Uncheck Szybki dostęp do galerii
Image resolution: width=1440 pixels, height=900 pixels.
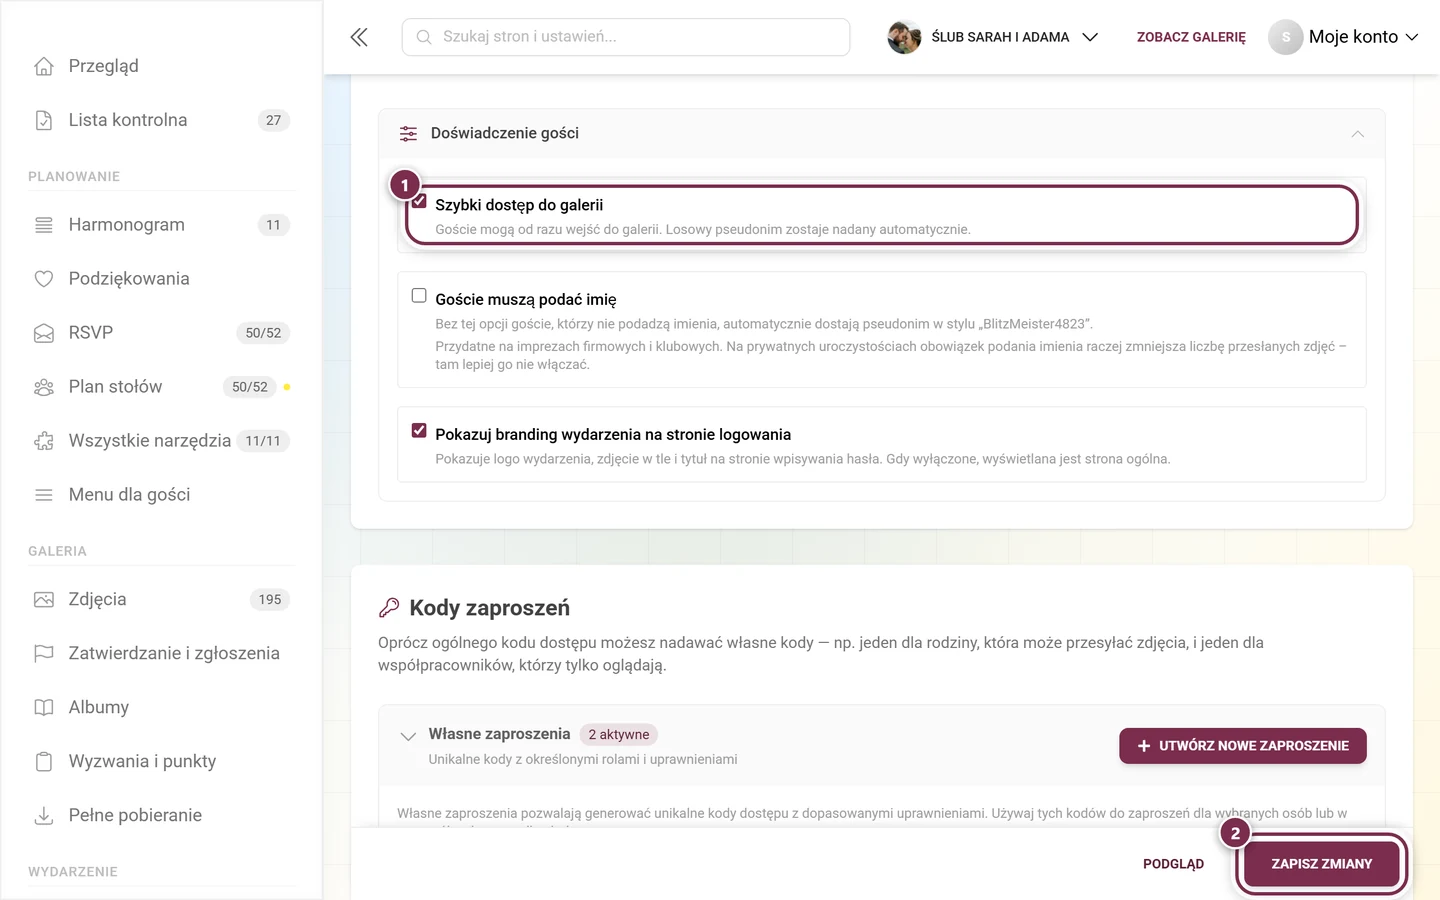click(x=420, y=202)
